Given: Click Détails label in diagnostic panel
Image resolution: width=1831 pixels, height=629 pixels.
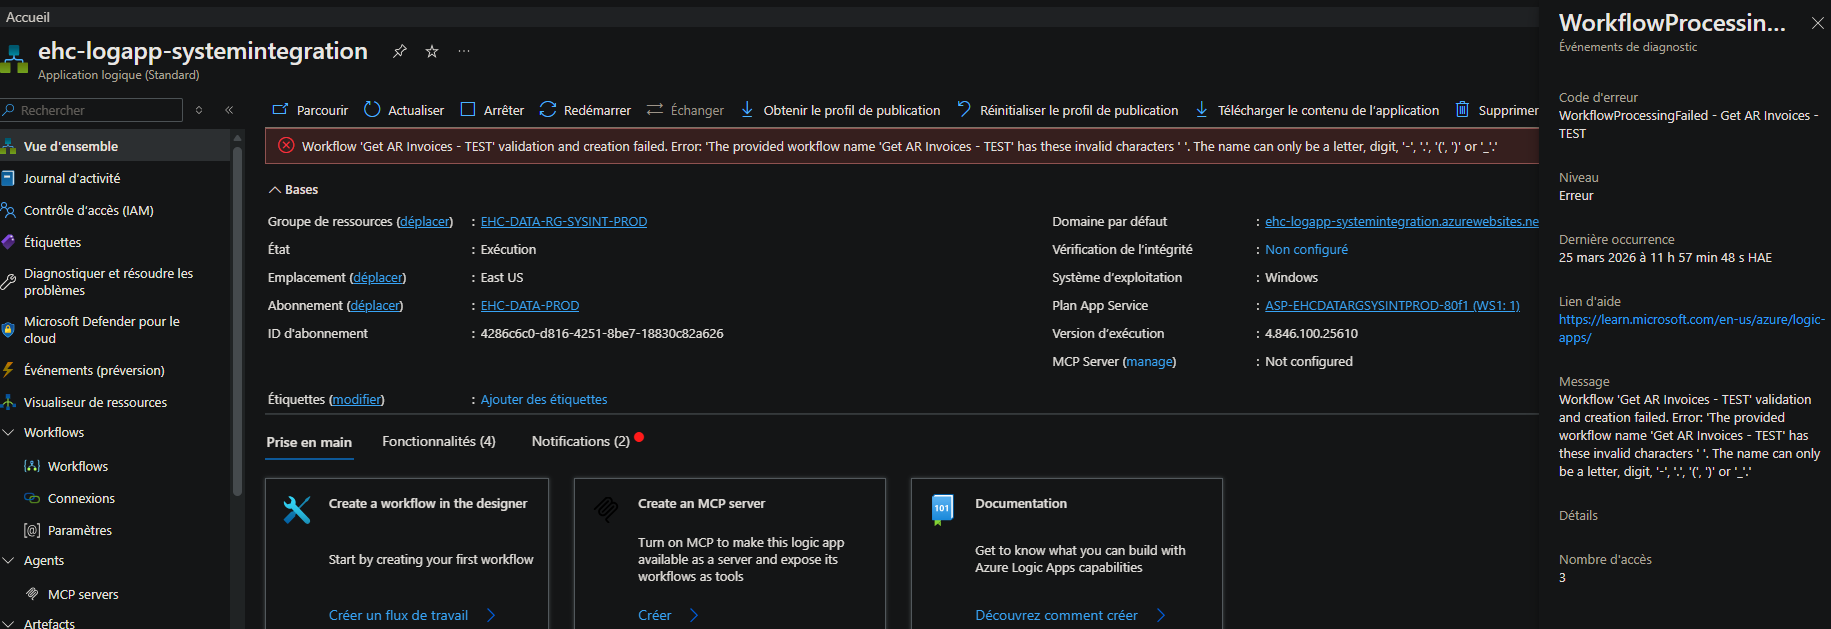Looking at the screenshot, I should [1578, 515].
